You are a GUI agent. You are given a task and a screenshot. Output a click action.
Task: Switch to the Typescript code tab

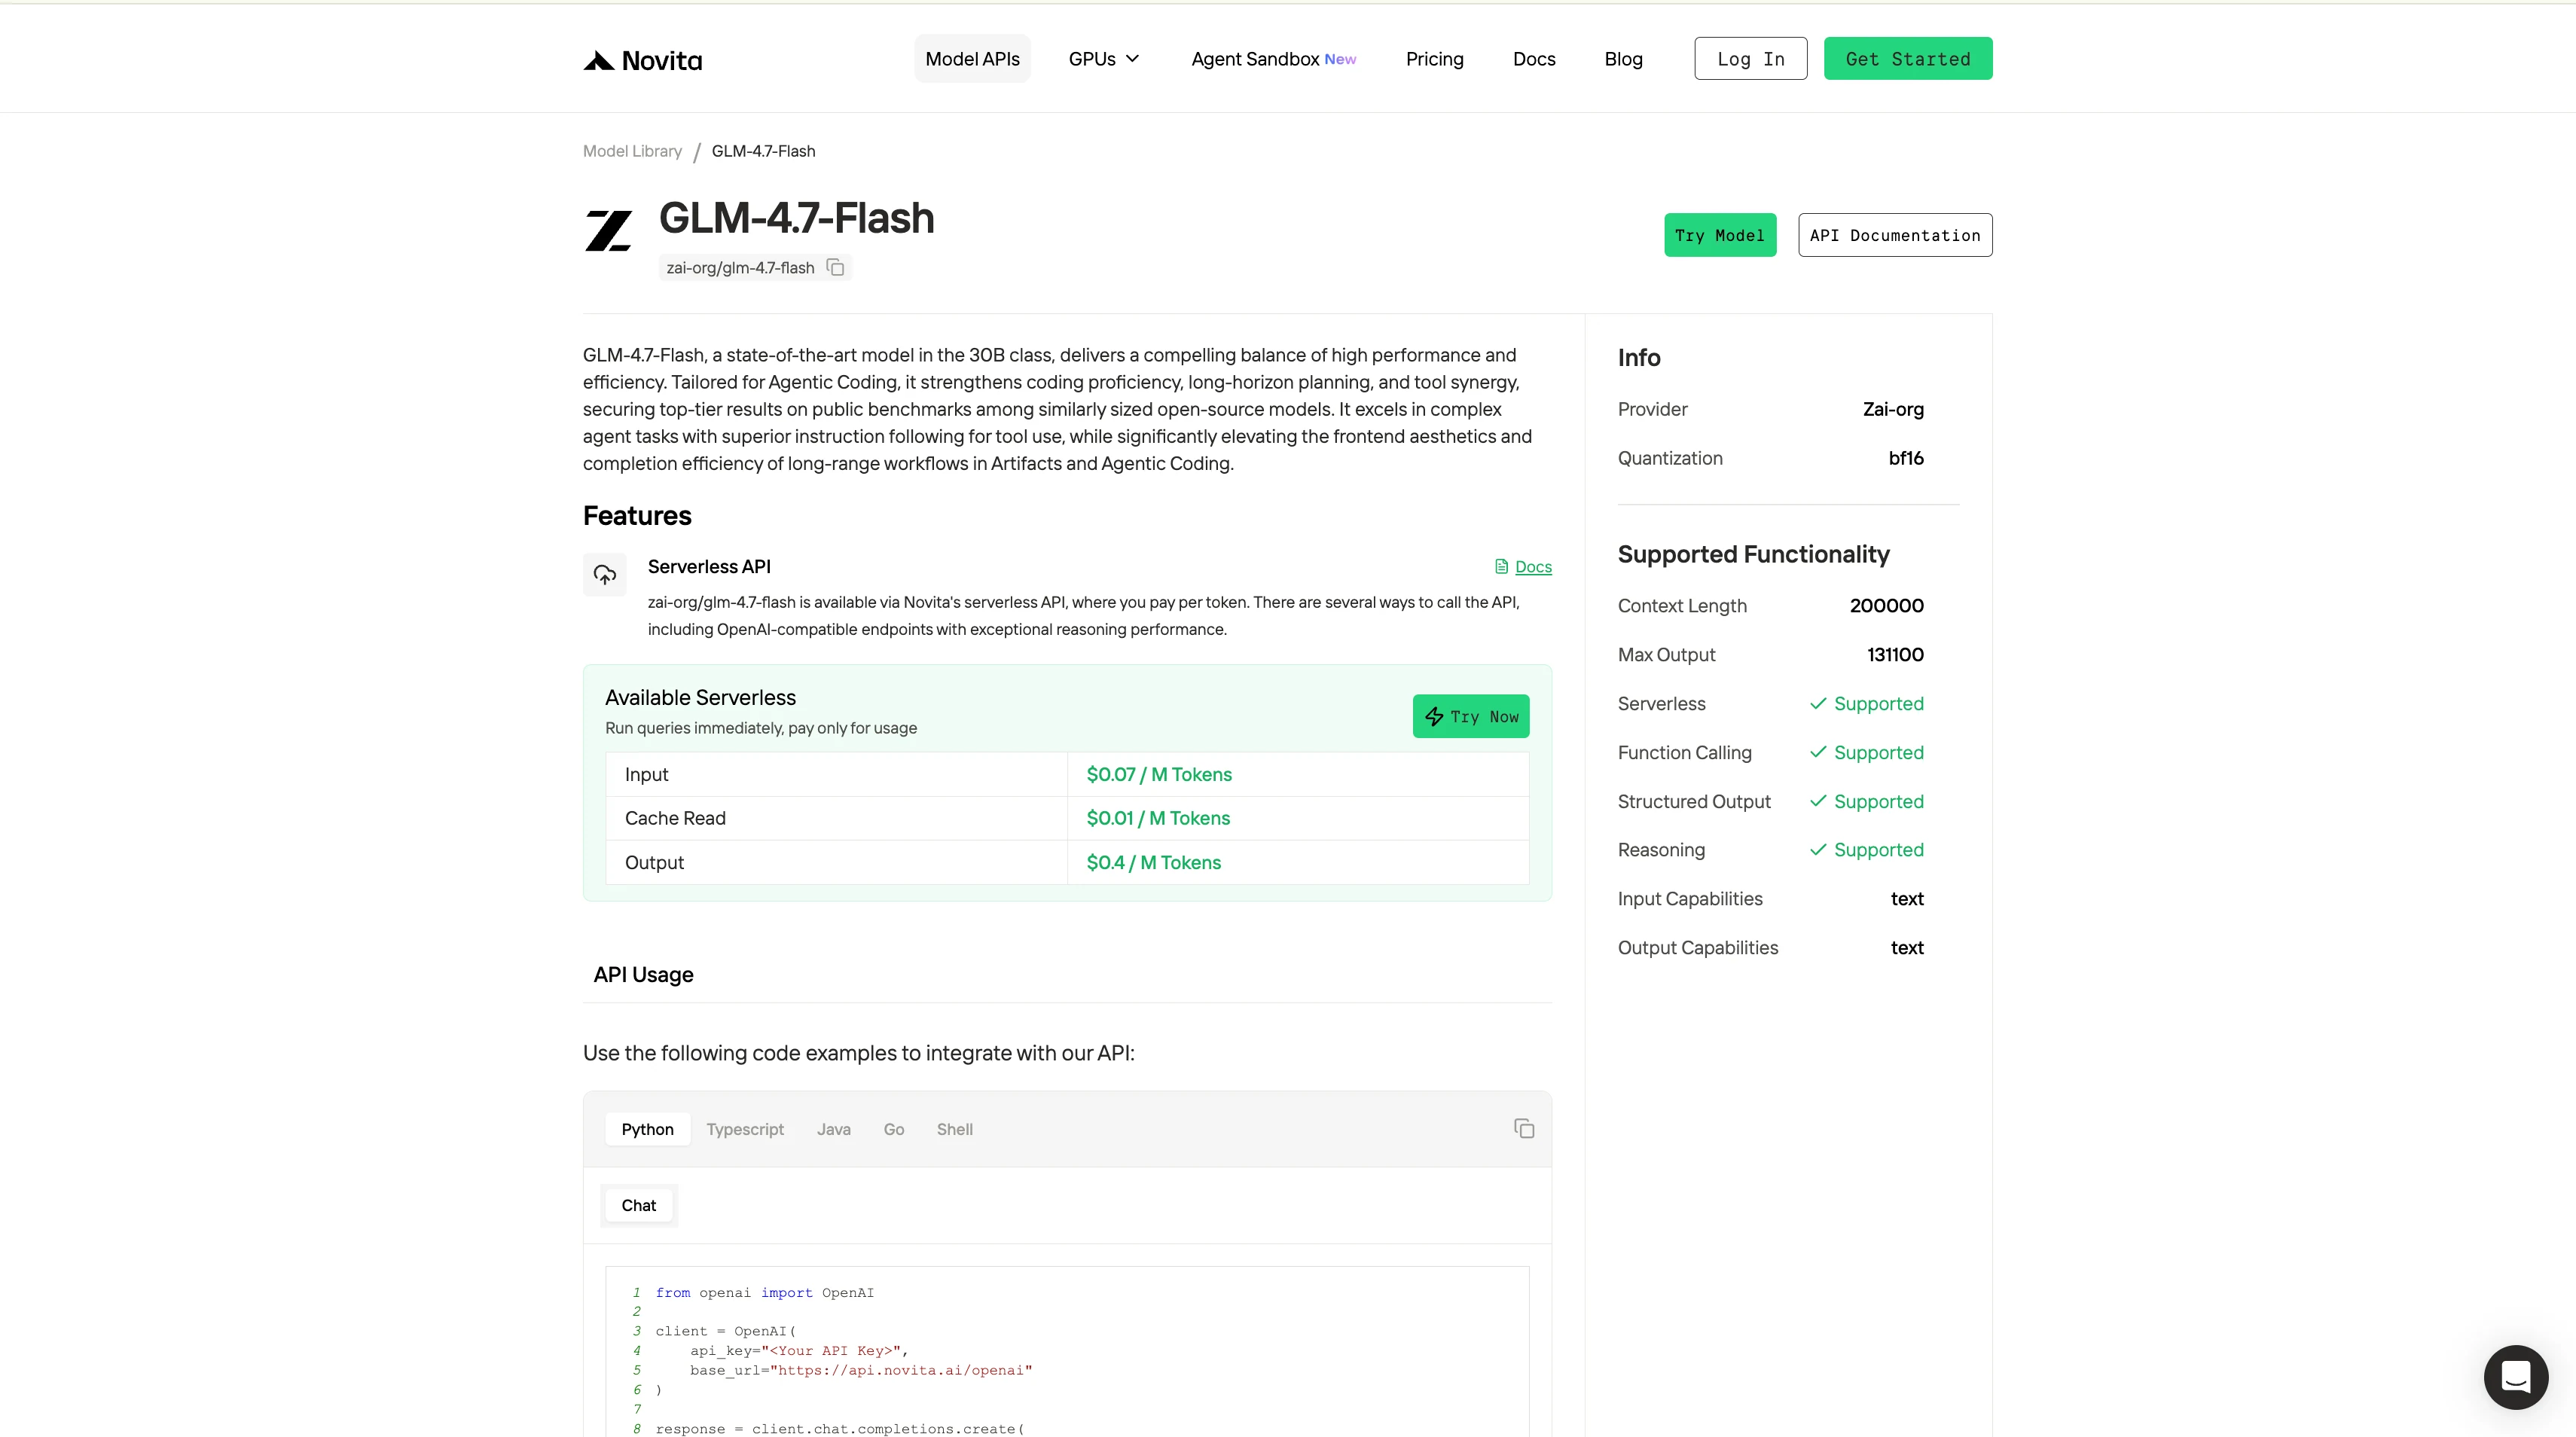click(x=745, y=1129)
